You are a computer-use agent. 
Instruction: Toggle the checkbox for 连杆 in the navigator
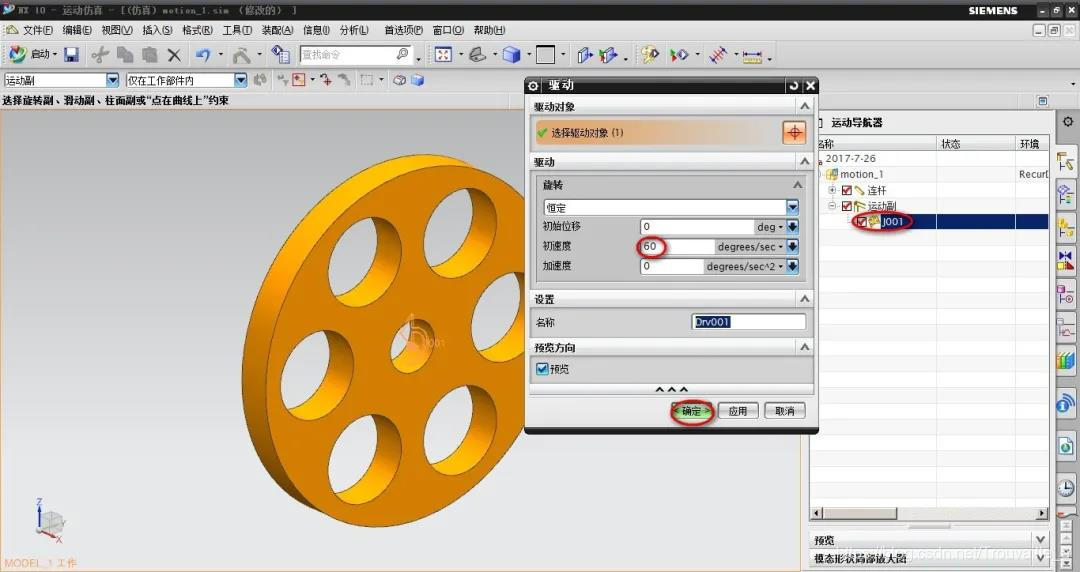coord(847,190)
